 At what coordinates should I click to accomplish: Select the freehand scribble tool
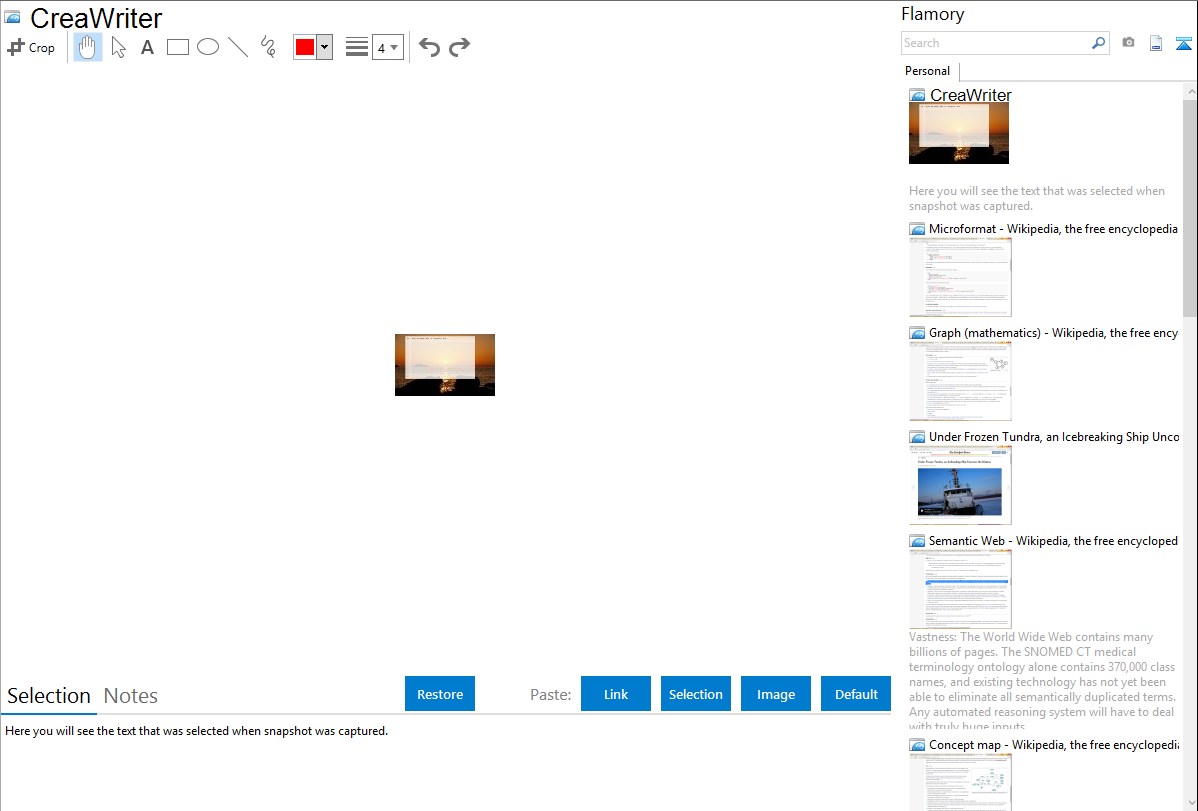coord(268,47)
